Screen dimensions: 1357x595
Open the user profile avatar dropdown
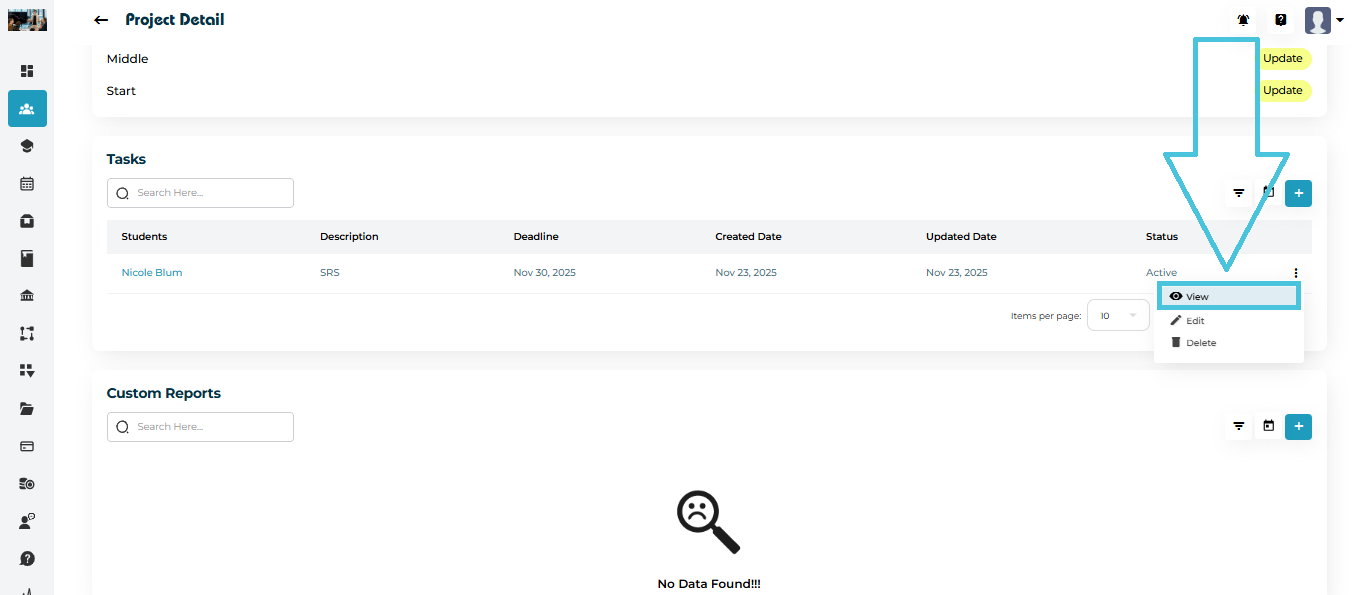tap(1324, 20)
